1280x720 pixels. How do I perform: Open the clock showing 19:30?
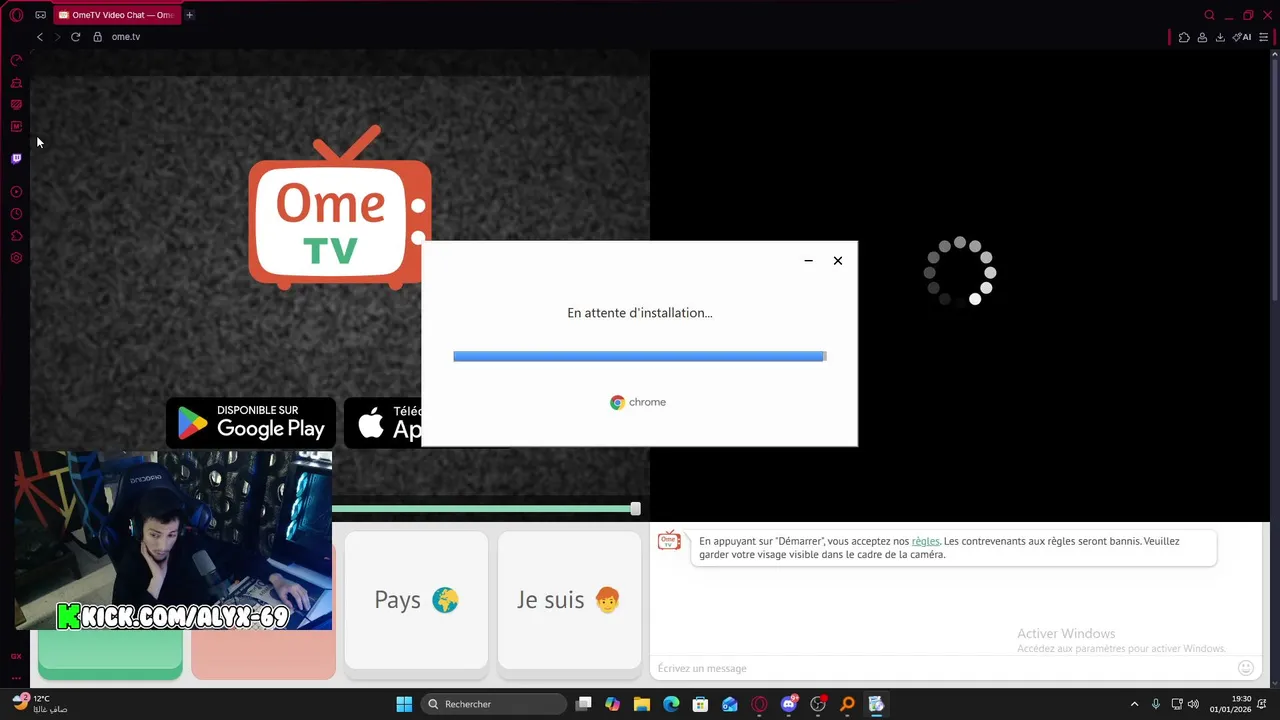click(1230, 704)
